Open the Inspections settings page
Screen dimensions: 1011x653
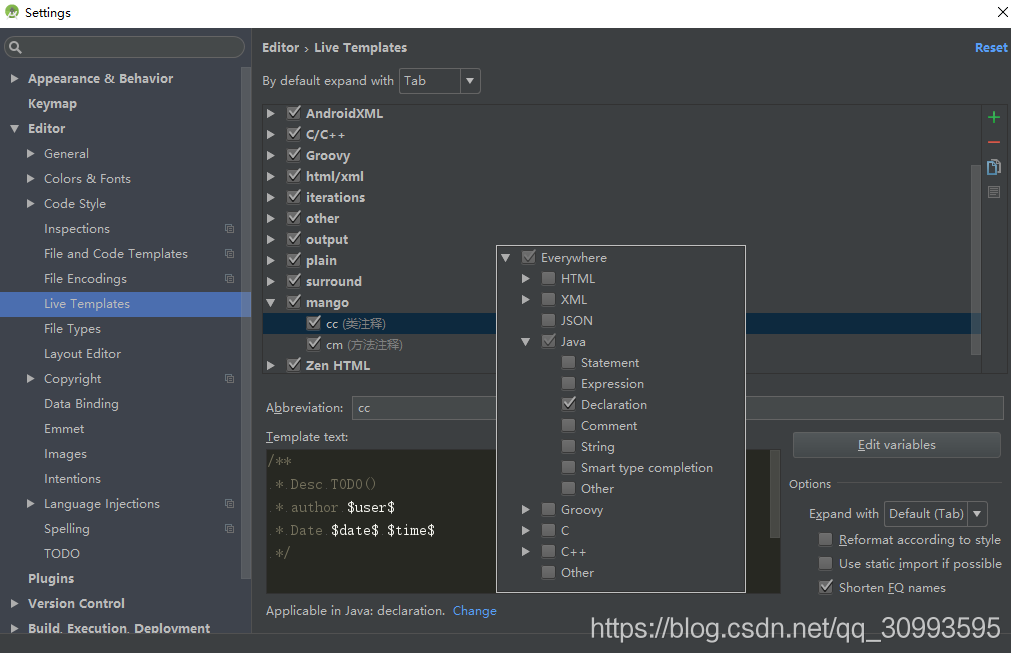pyautogui.click(x=77, y=229)
